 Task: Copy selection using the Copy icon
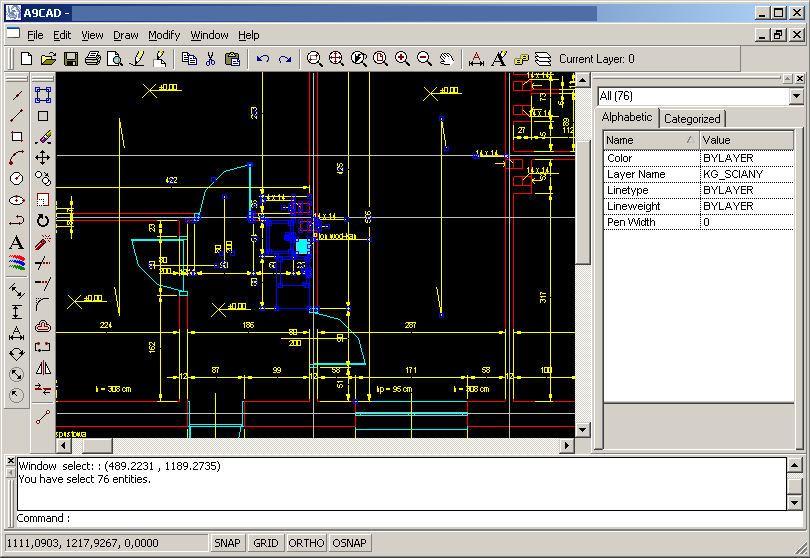tap(189, 59)
